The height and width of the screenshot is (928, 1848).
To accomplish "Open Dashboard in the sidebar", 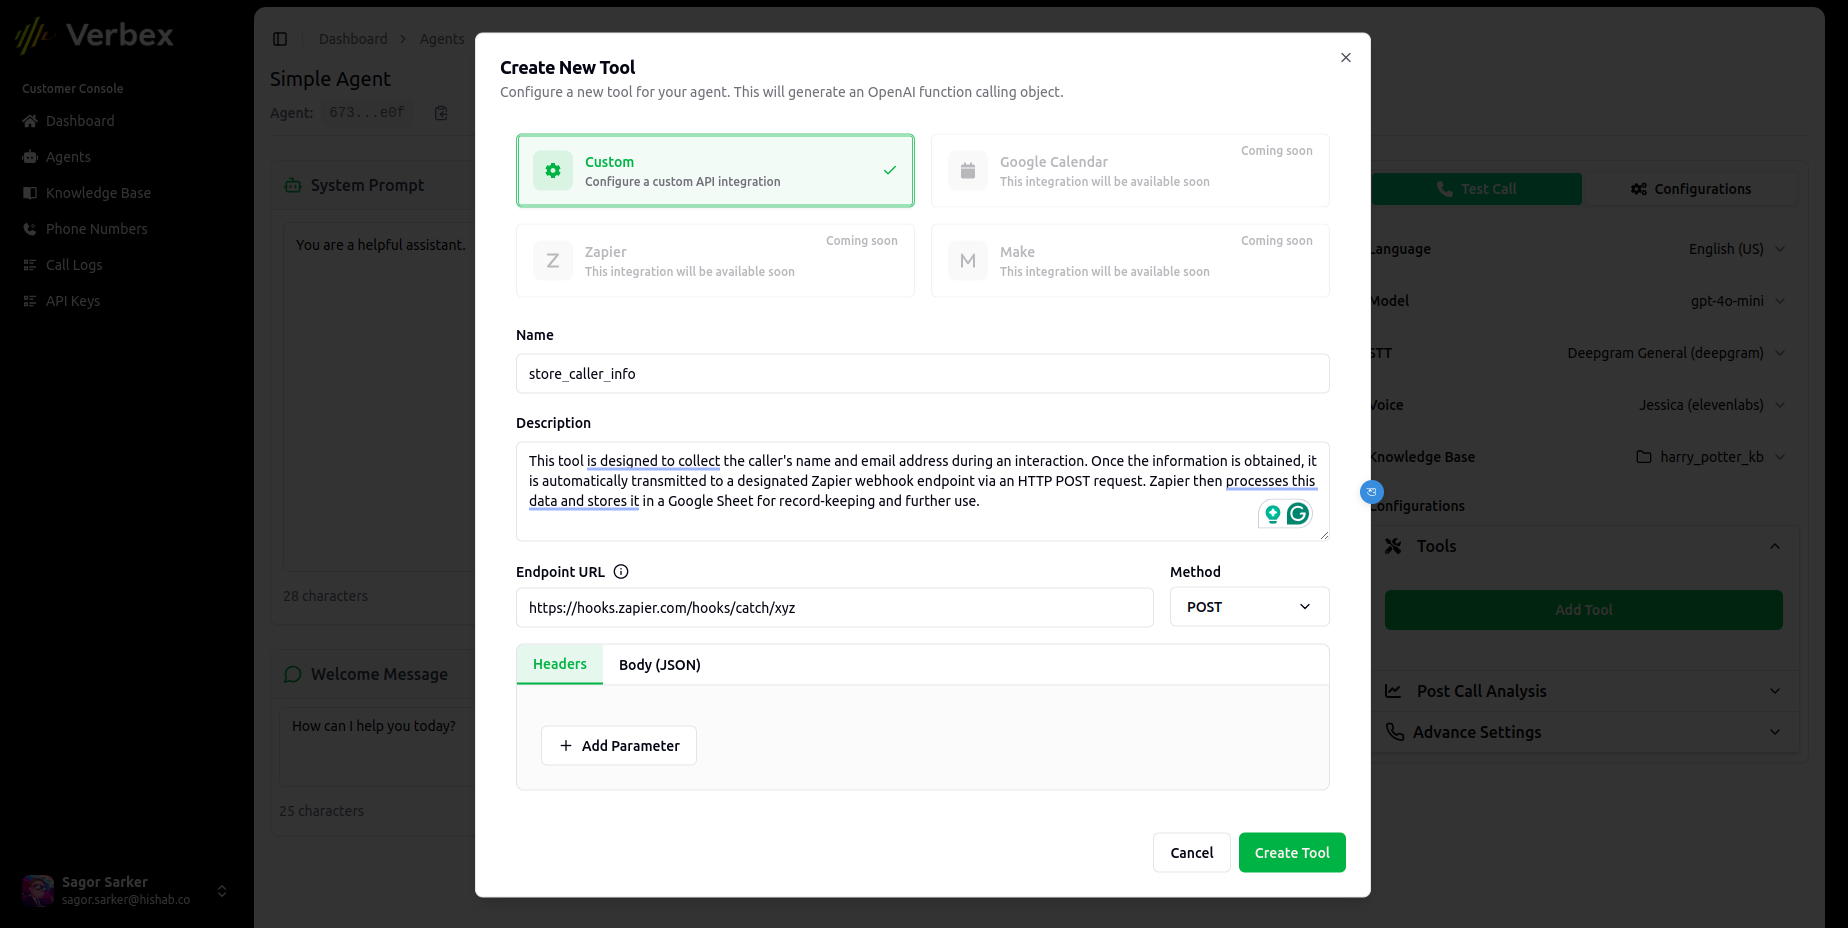I will click(x=80, y=121).
